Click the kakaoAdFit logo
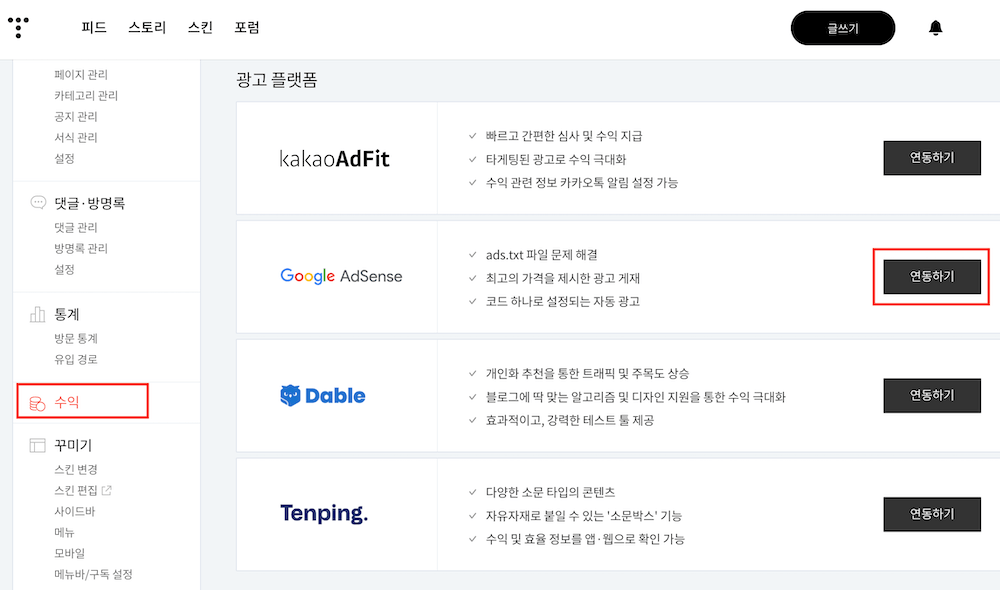This screenshot has width=1000, height=590. (x=334, y=158)
